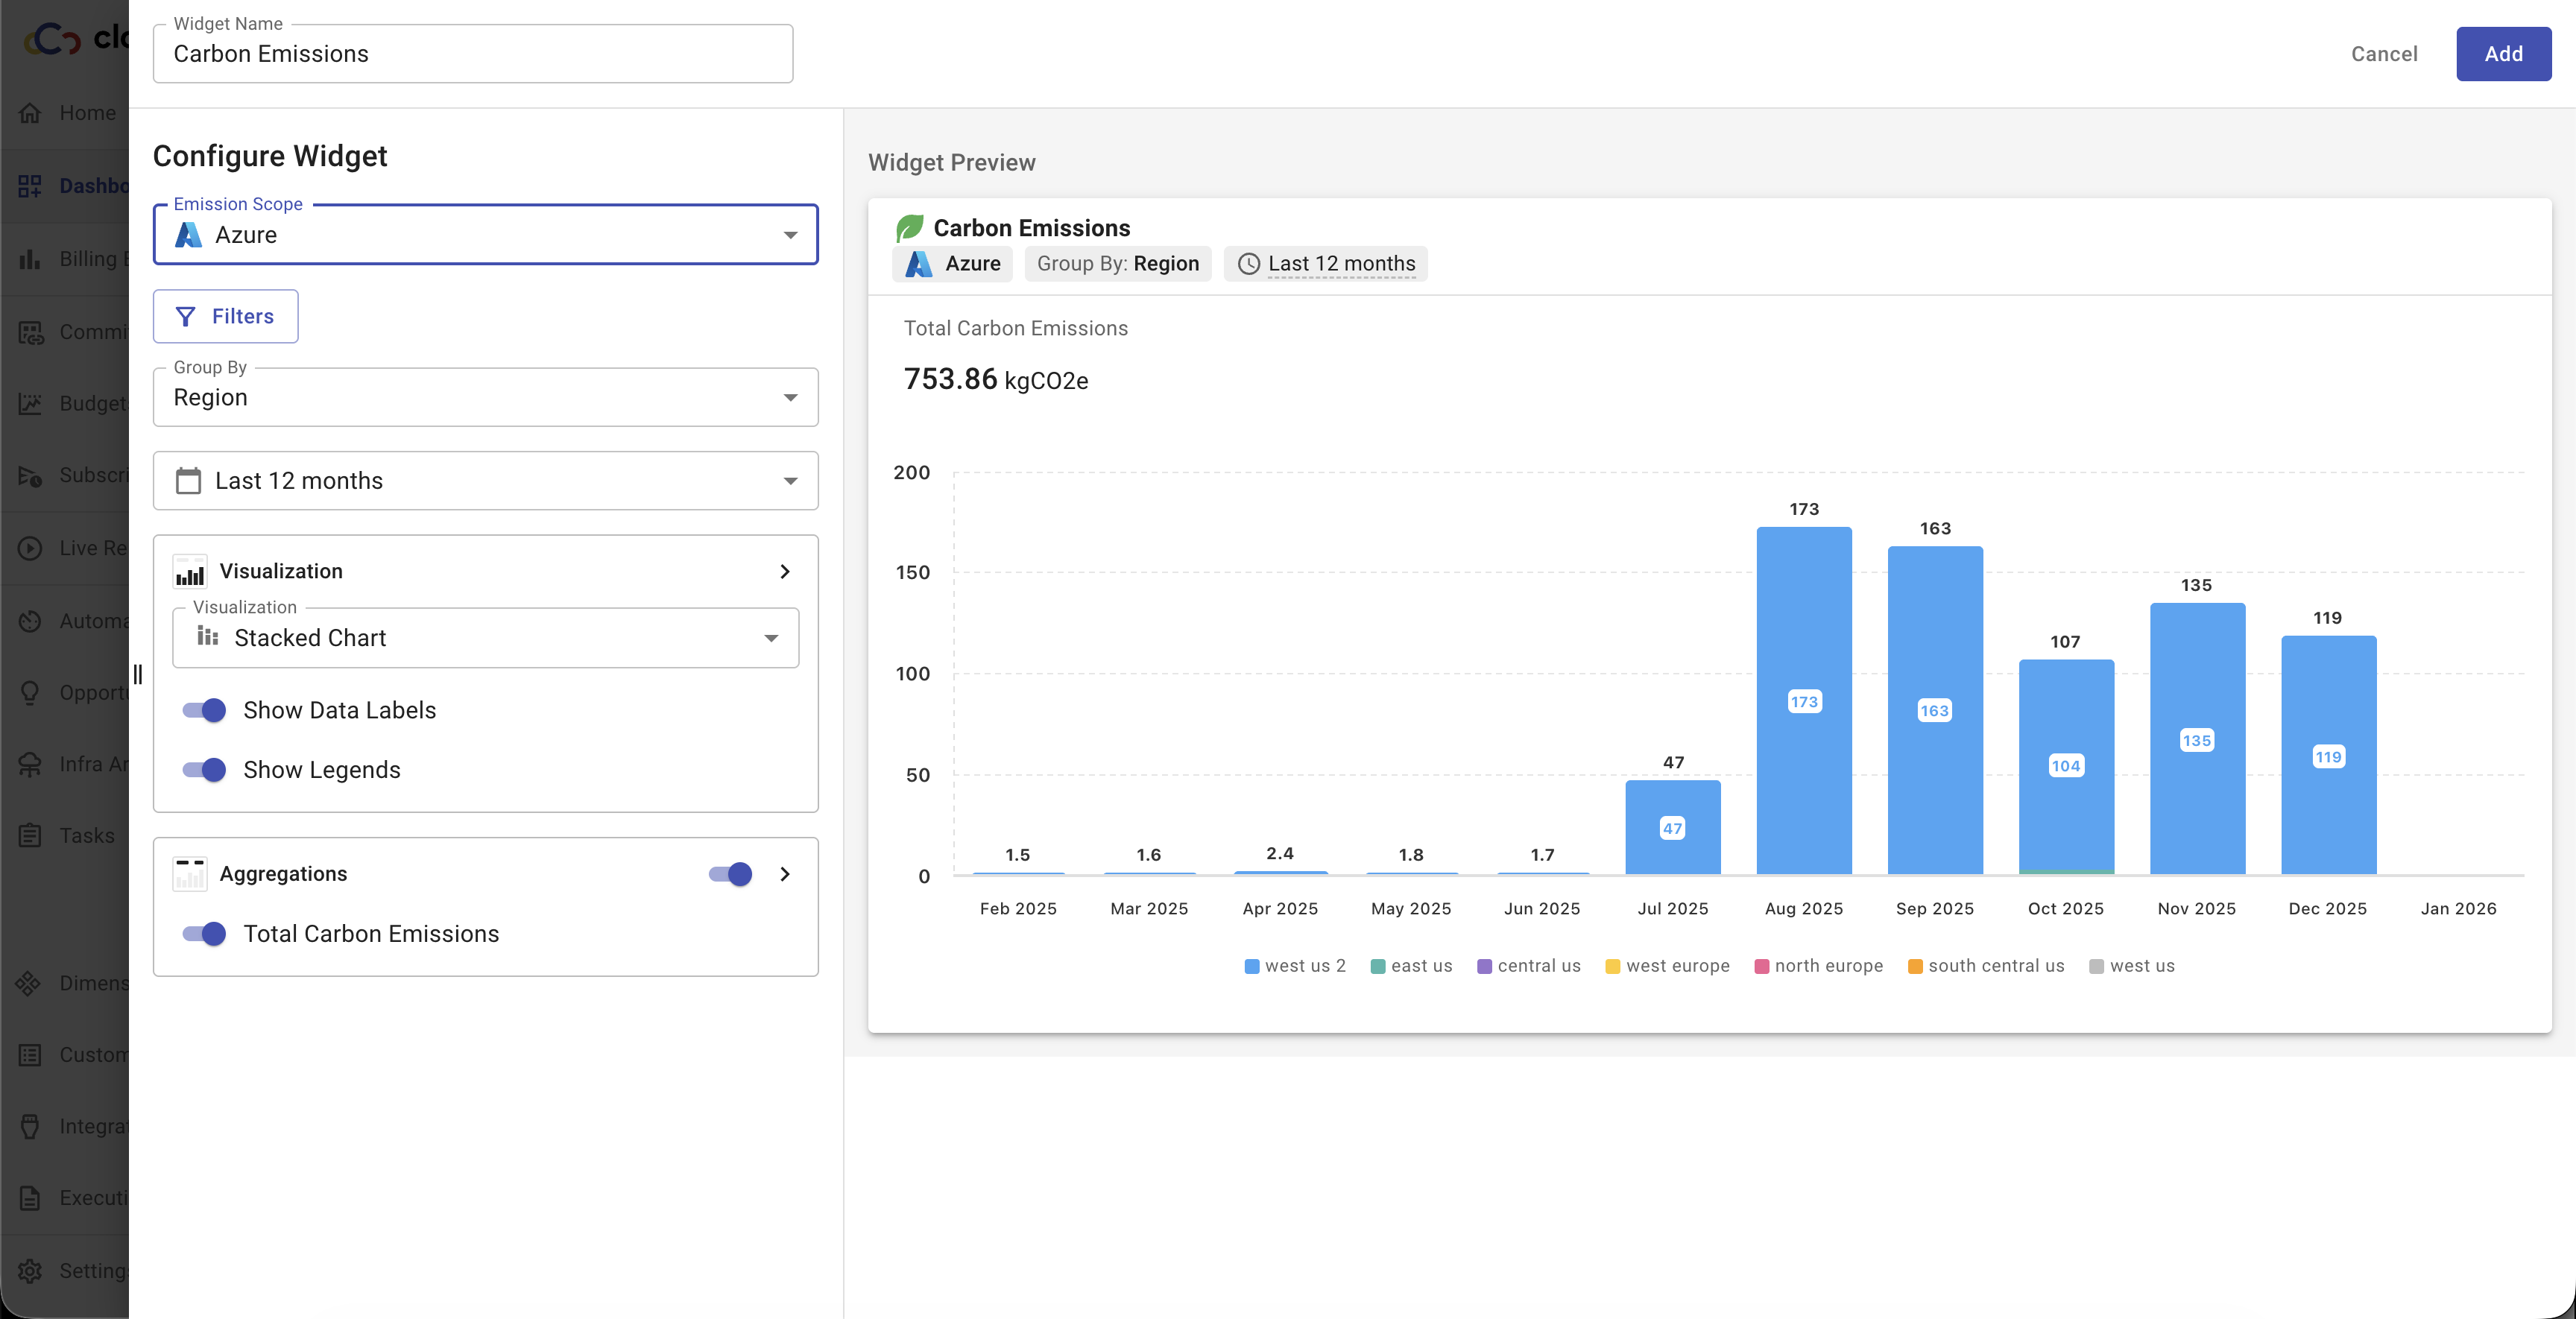This screenshot has height=1319, width=2576.
Task: Click the Settings gear icon in sidebar
Action: [x=30, y=1270]
